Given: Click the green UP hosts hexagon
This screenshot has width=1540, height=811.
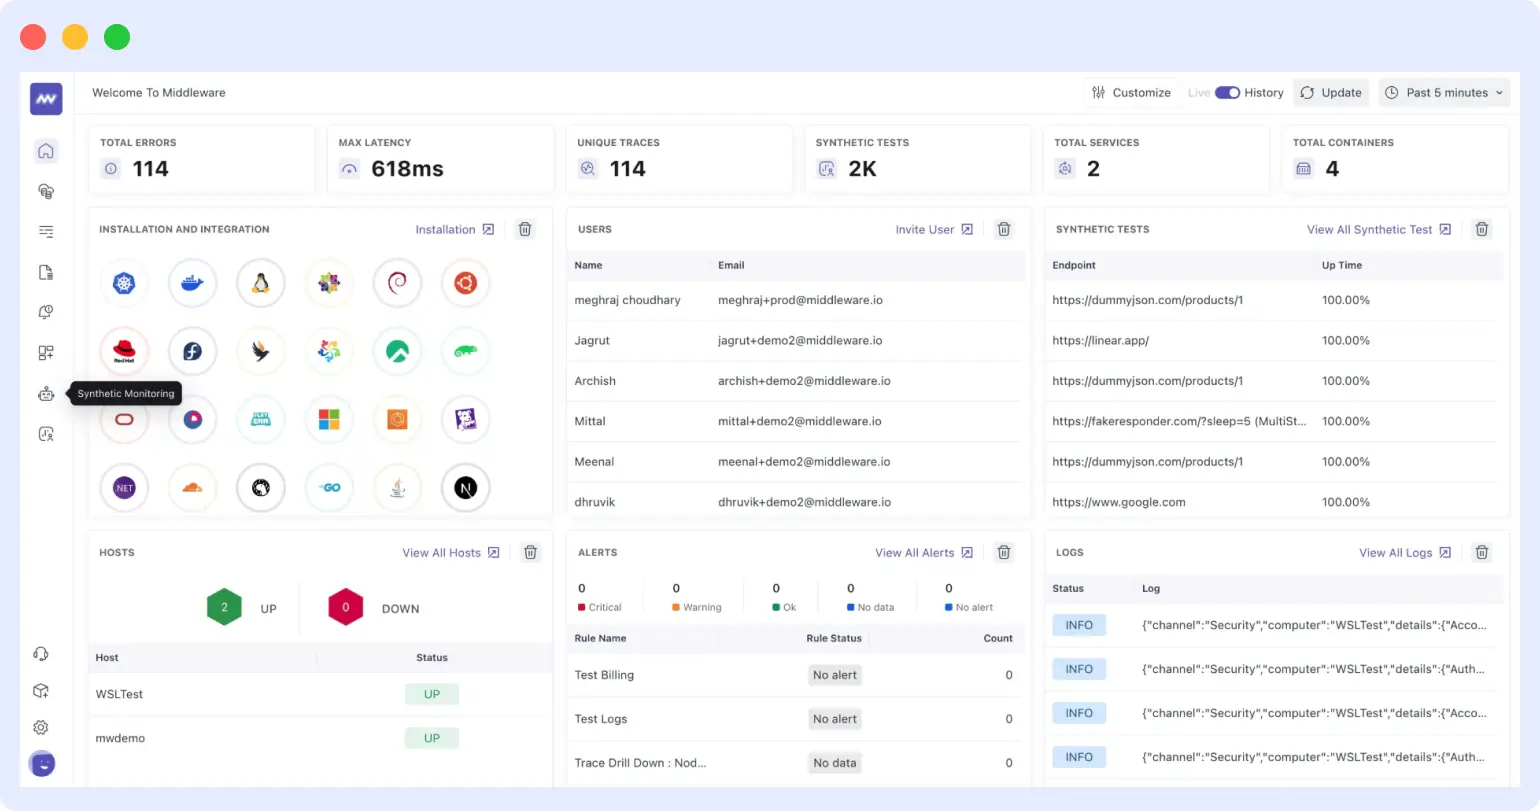Looking at the screenshot, I should 224,607.
